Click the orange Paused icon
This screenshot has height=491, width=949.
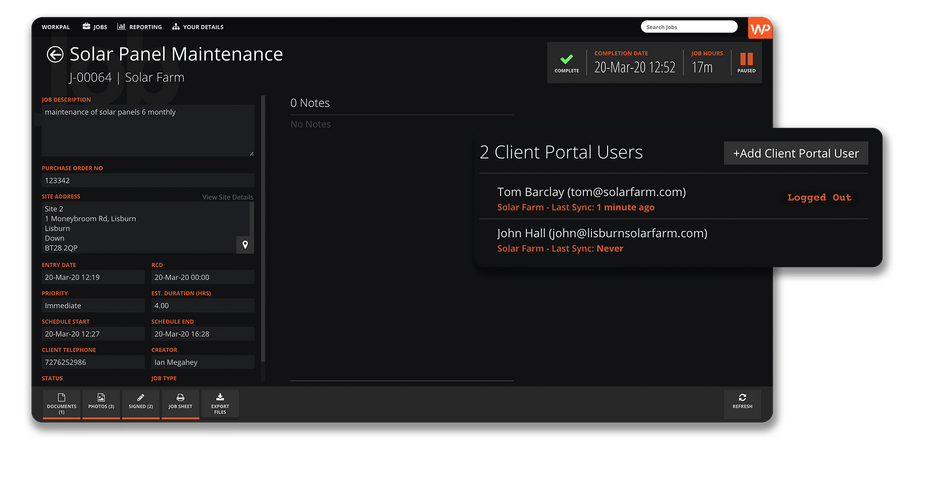tap(746, 59)
